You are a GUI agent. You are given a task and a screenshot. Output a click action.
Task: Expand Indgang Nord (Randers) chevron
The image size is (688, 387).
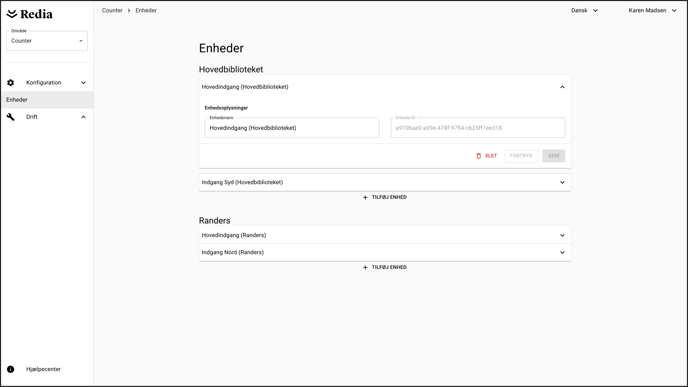pyautogui.click(x=562, y=252)
